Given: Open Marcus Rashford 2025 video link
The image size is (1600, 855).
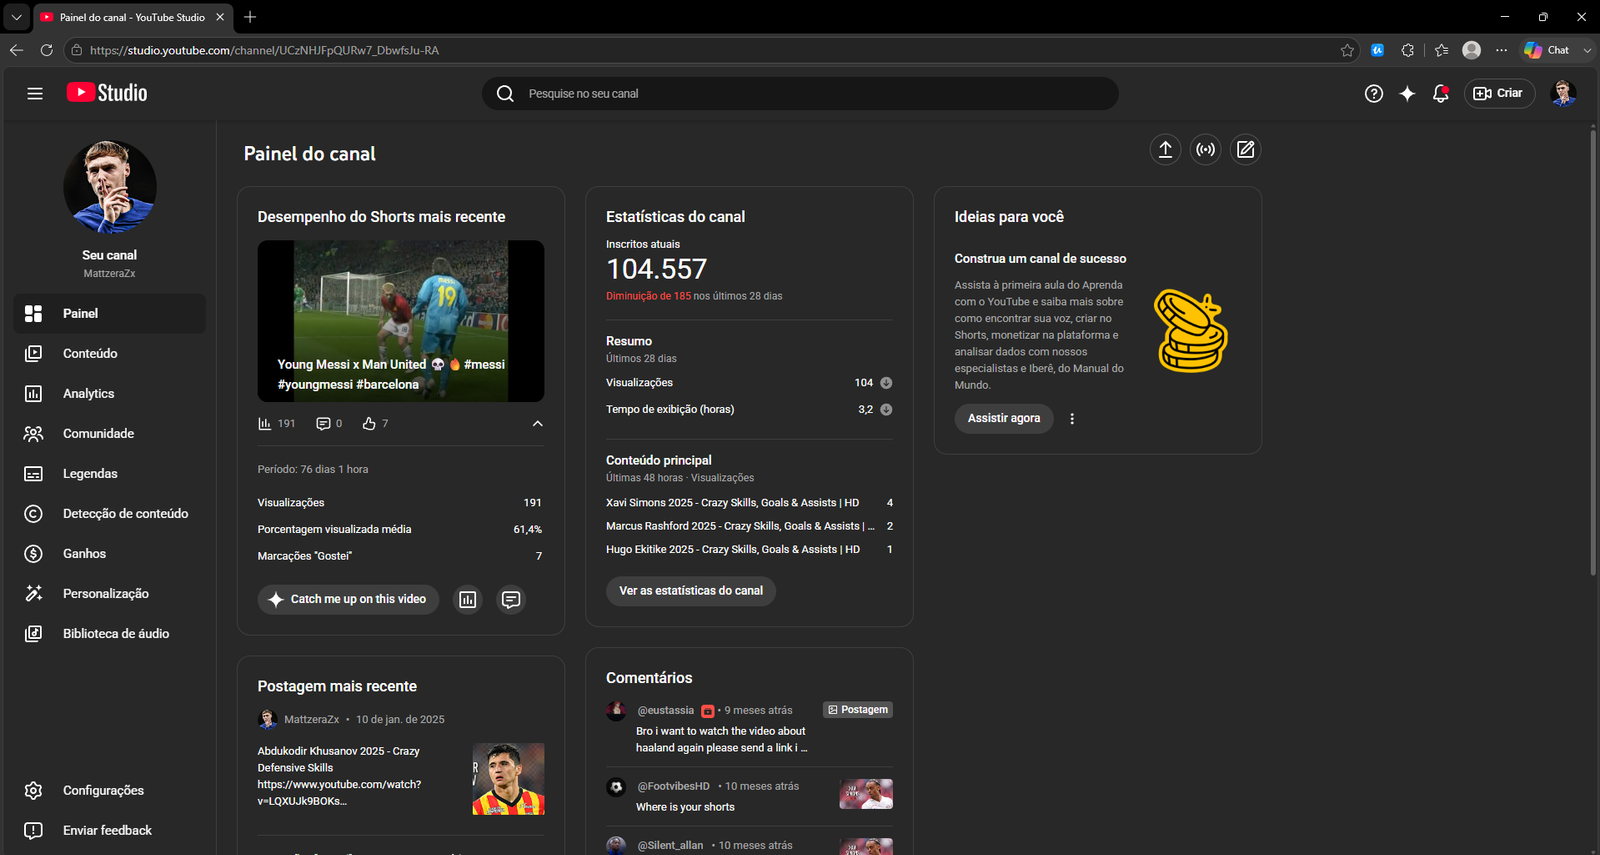Looking at the screenshot, I should click(740, 526).
